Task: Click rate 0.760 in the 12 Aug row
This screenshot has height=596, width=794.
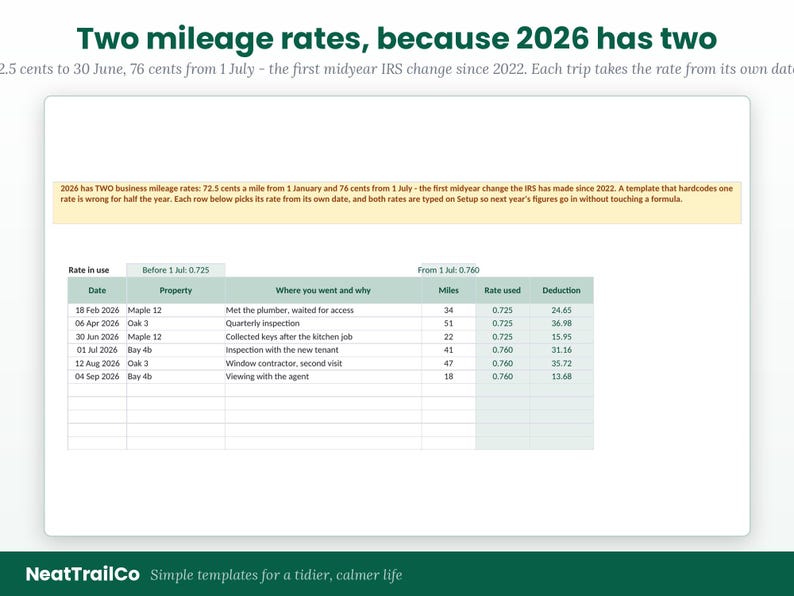Action: click(x=502, y=363)
